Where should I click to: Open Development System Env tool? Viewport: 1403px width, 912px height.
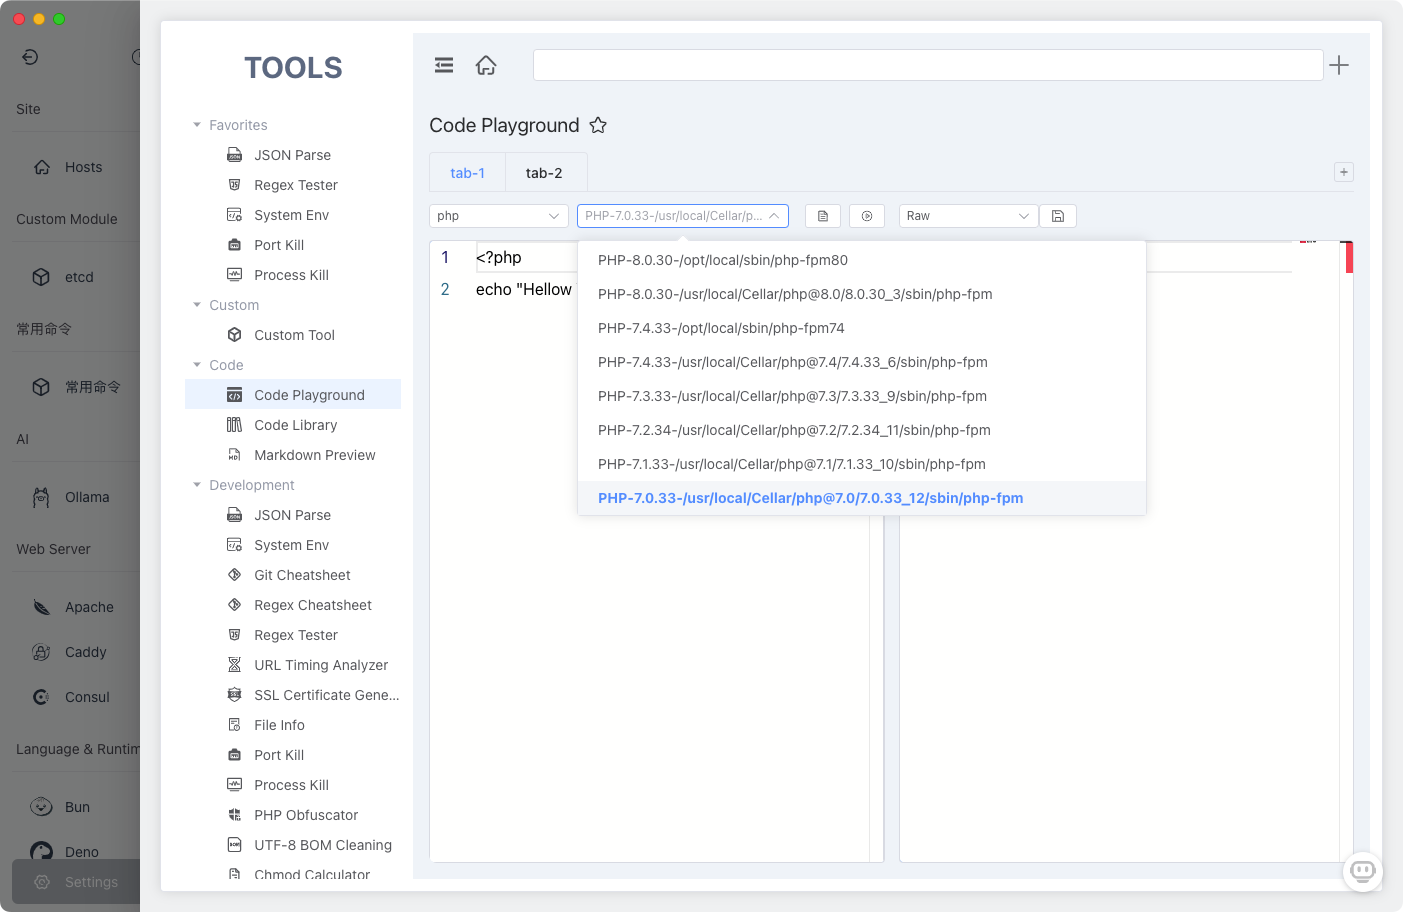(293, 545)
